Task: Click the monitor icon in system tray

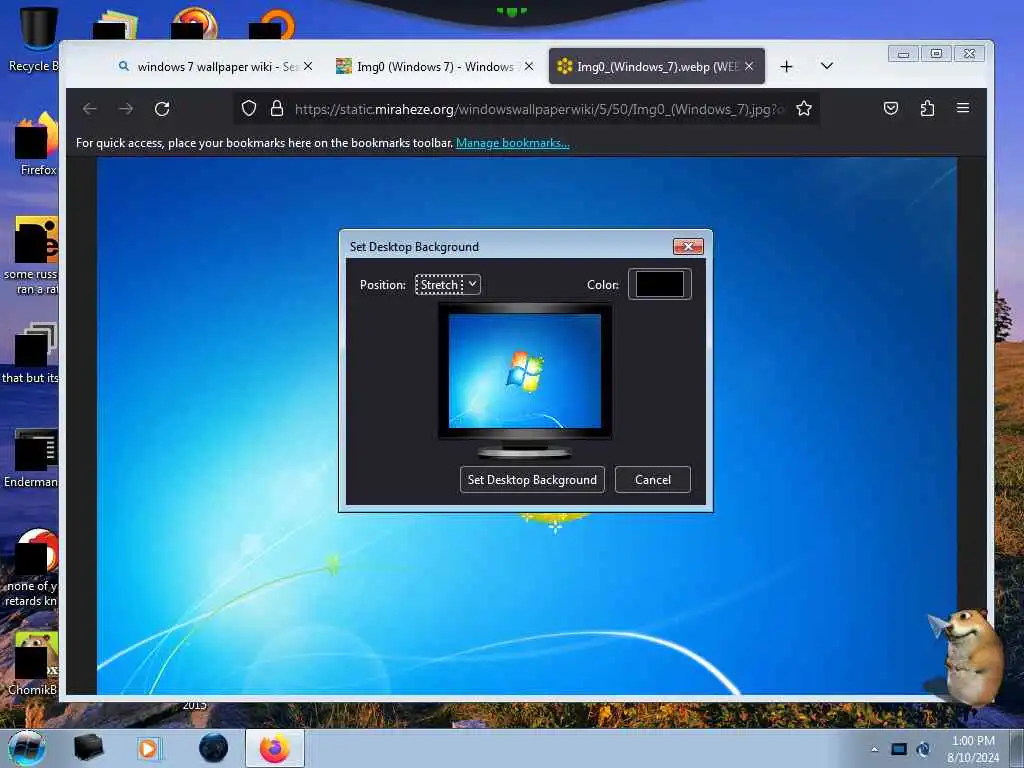Action: (899, 749)
